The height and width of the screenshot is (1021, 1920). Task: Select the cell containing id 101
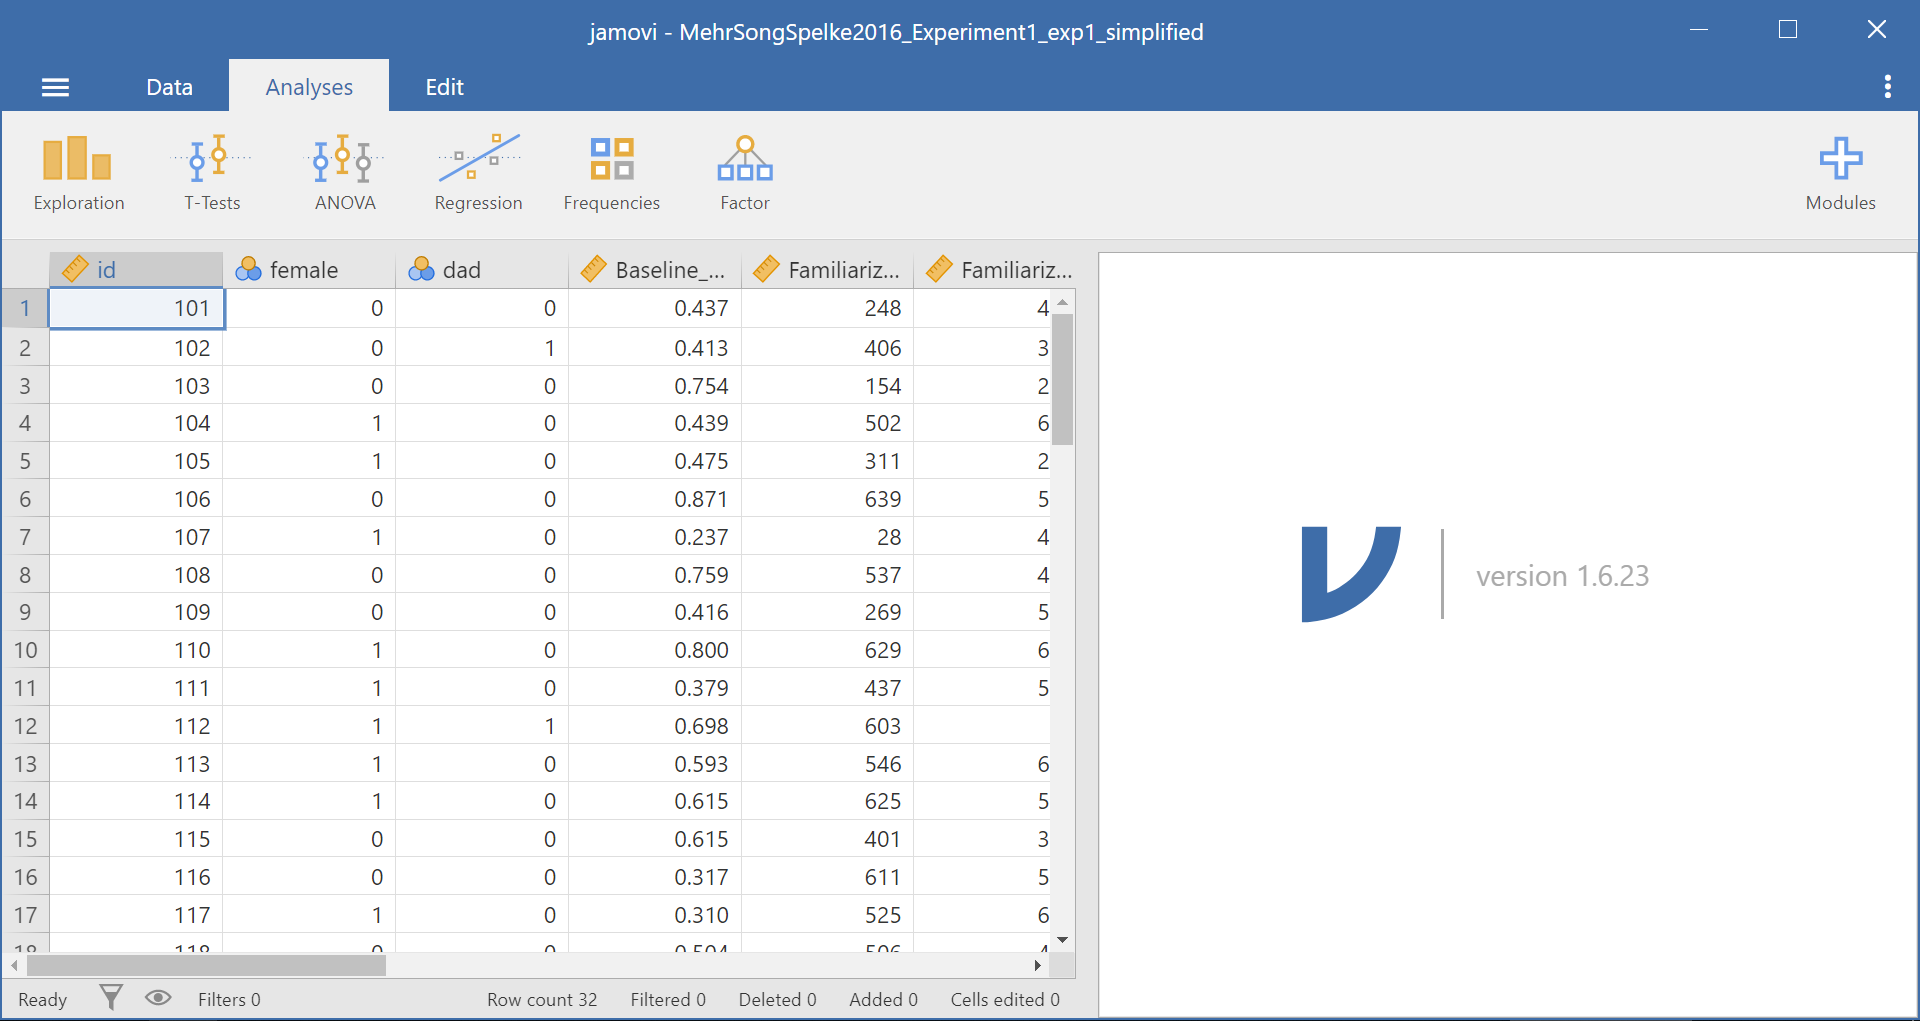137,308
